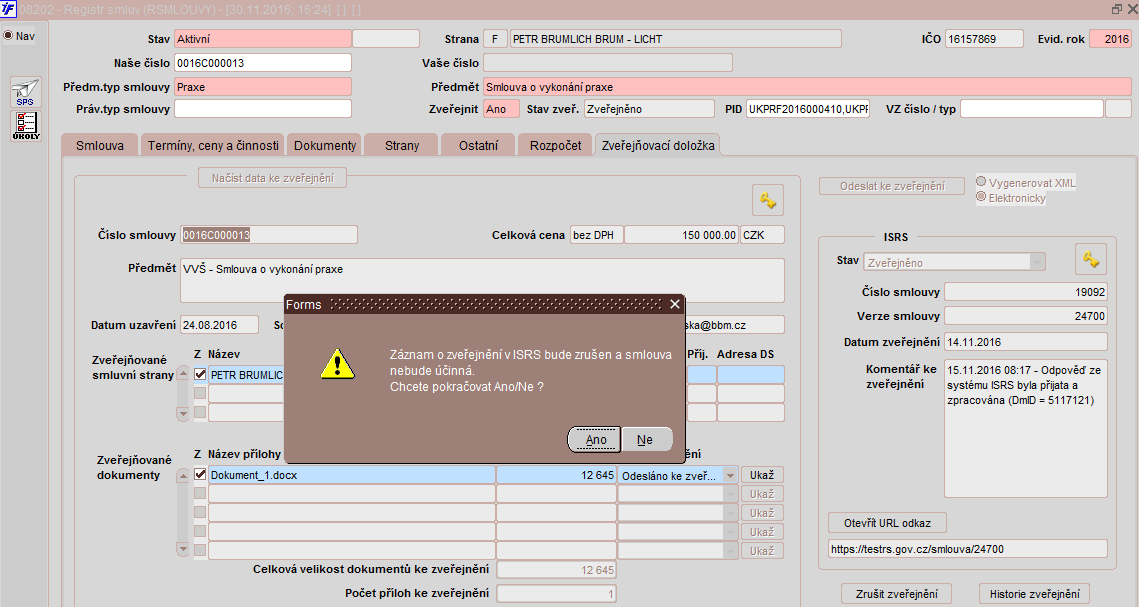Click the Evid. rok field 2016

coord(1109,38)
